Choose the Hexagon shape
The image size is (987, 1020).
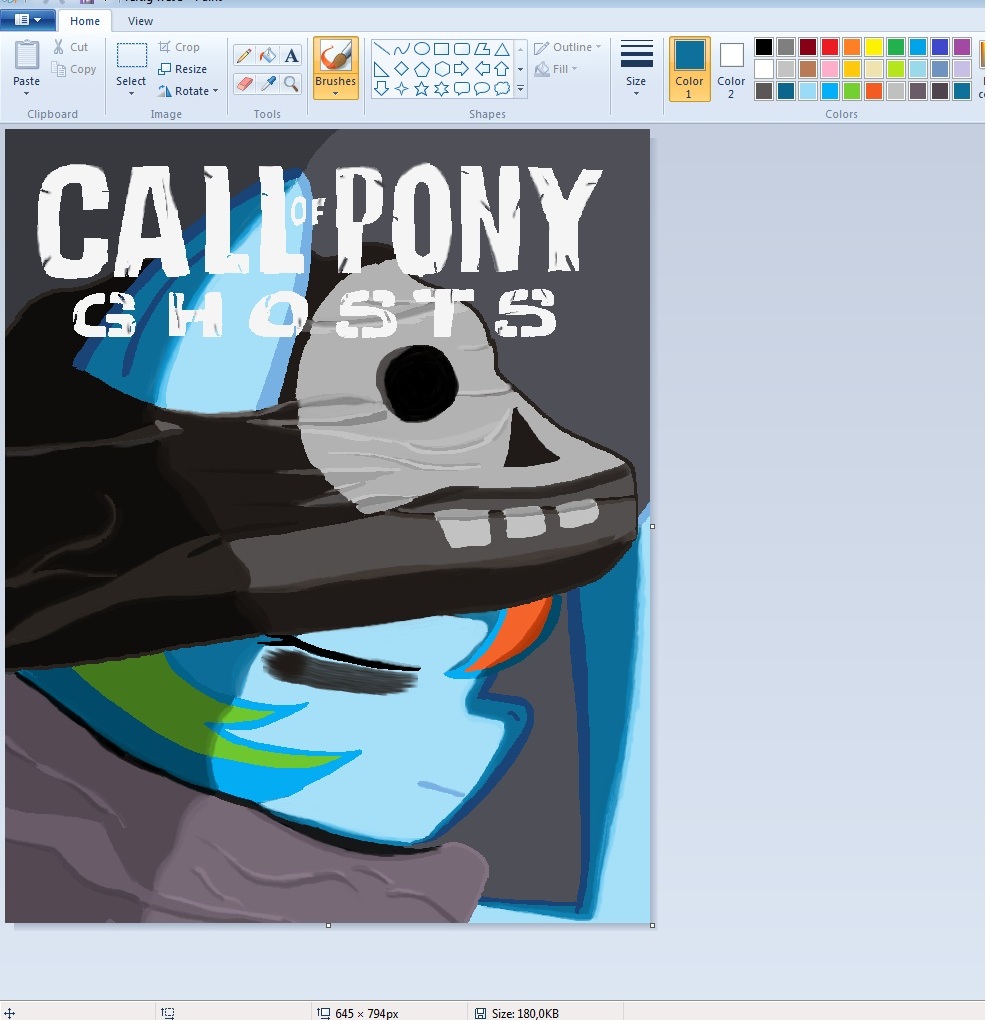pyautogui.click(x=442, y=69)
